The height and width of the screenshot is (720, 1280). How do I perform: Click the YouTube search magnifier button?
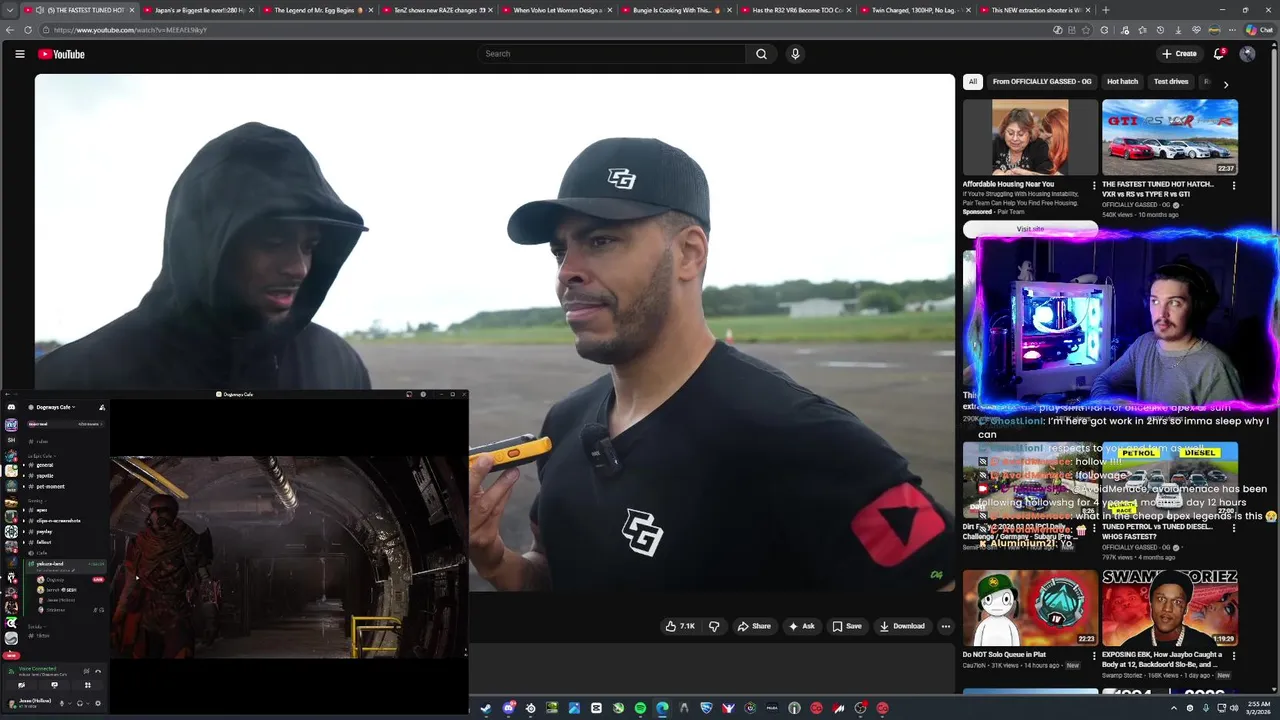[x=761, y=54]
